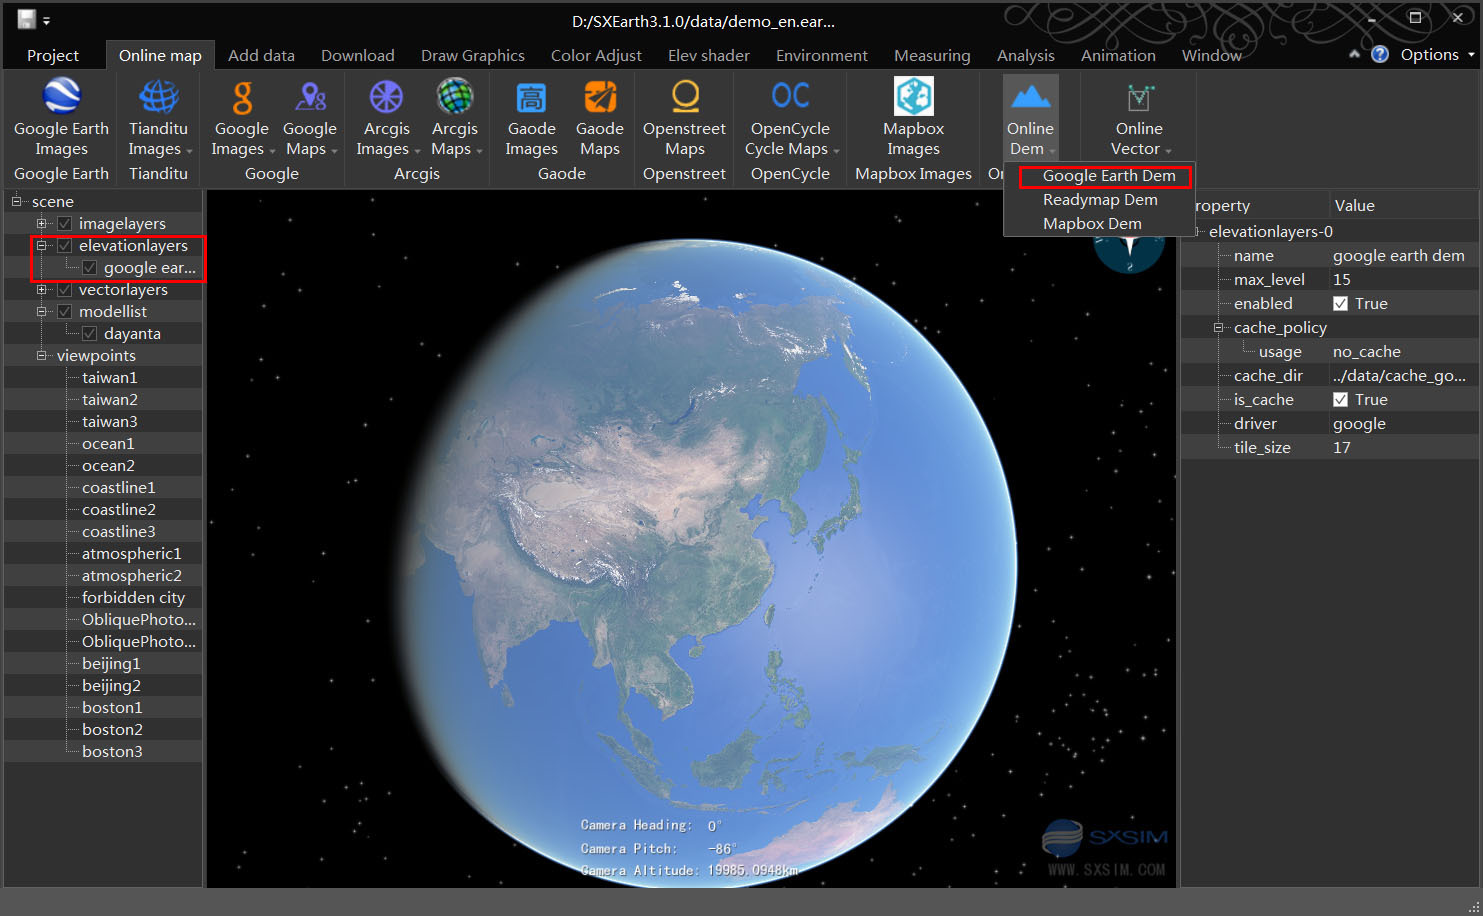Click the help question mark icon
The height and width of the screenshot is (916, 1483).
(1380, 55)
